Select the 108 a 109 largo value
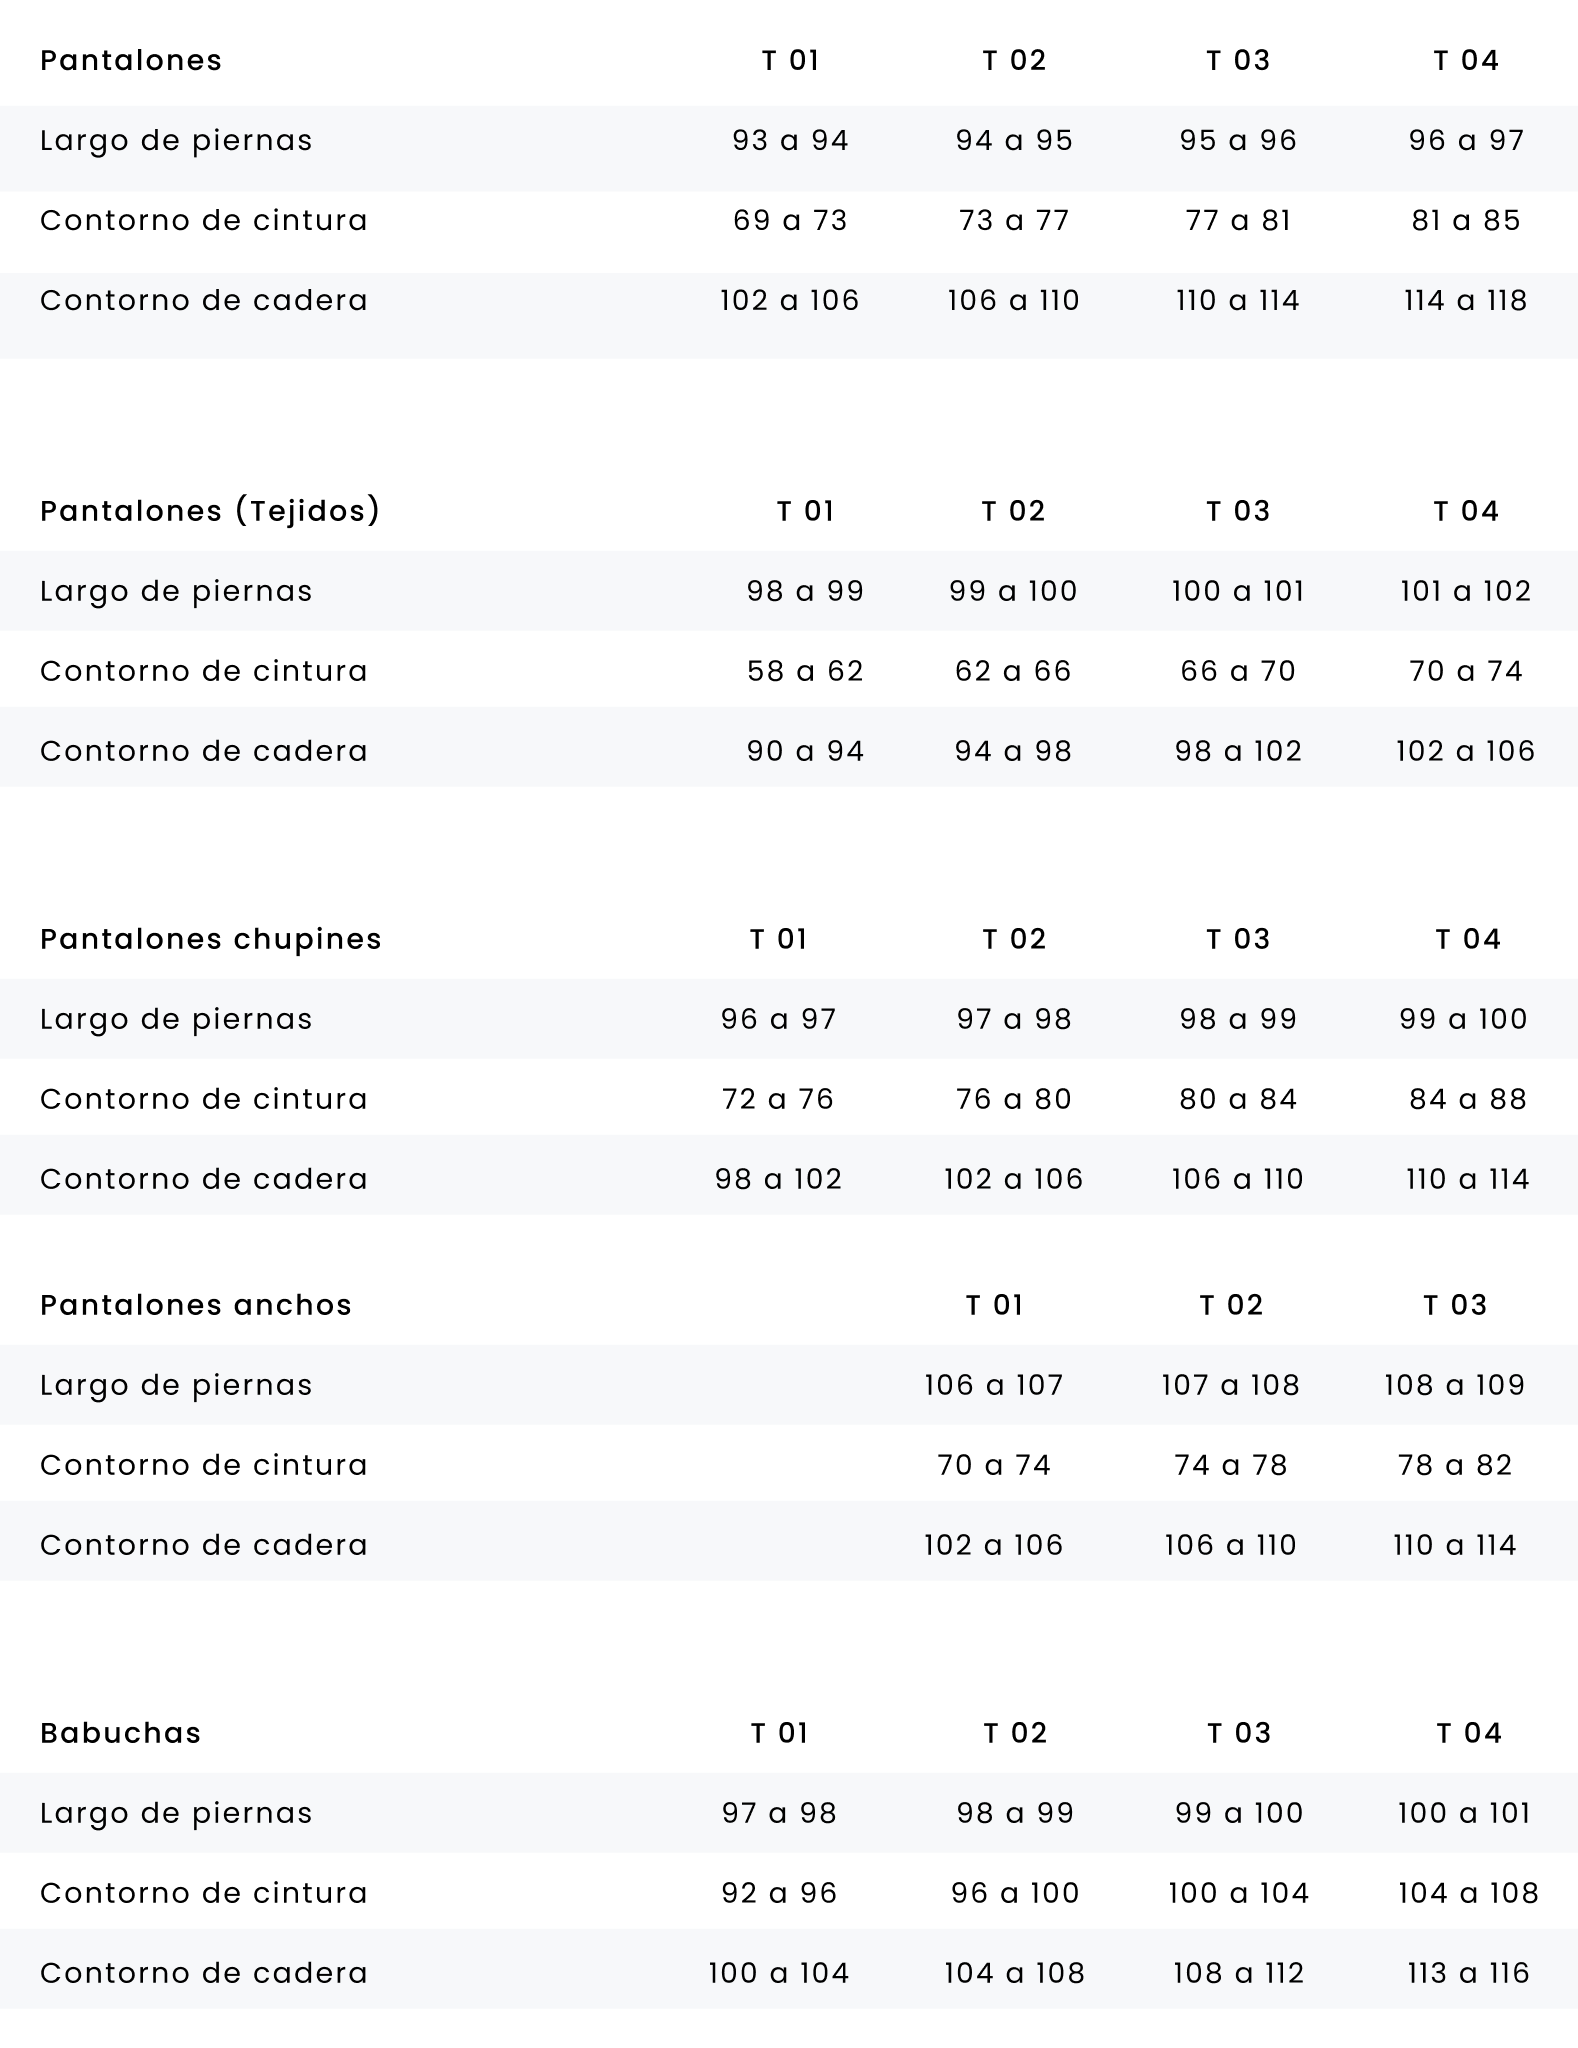The image size is (1578, 2048). coord(1454,1385)
